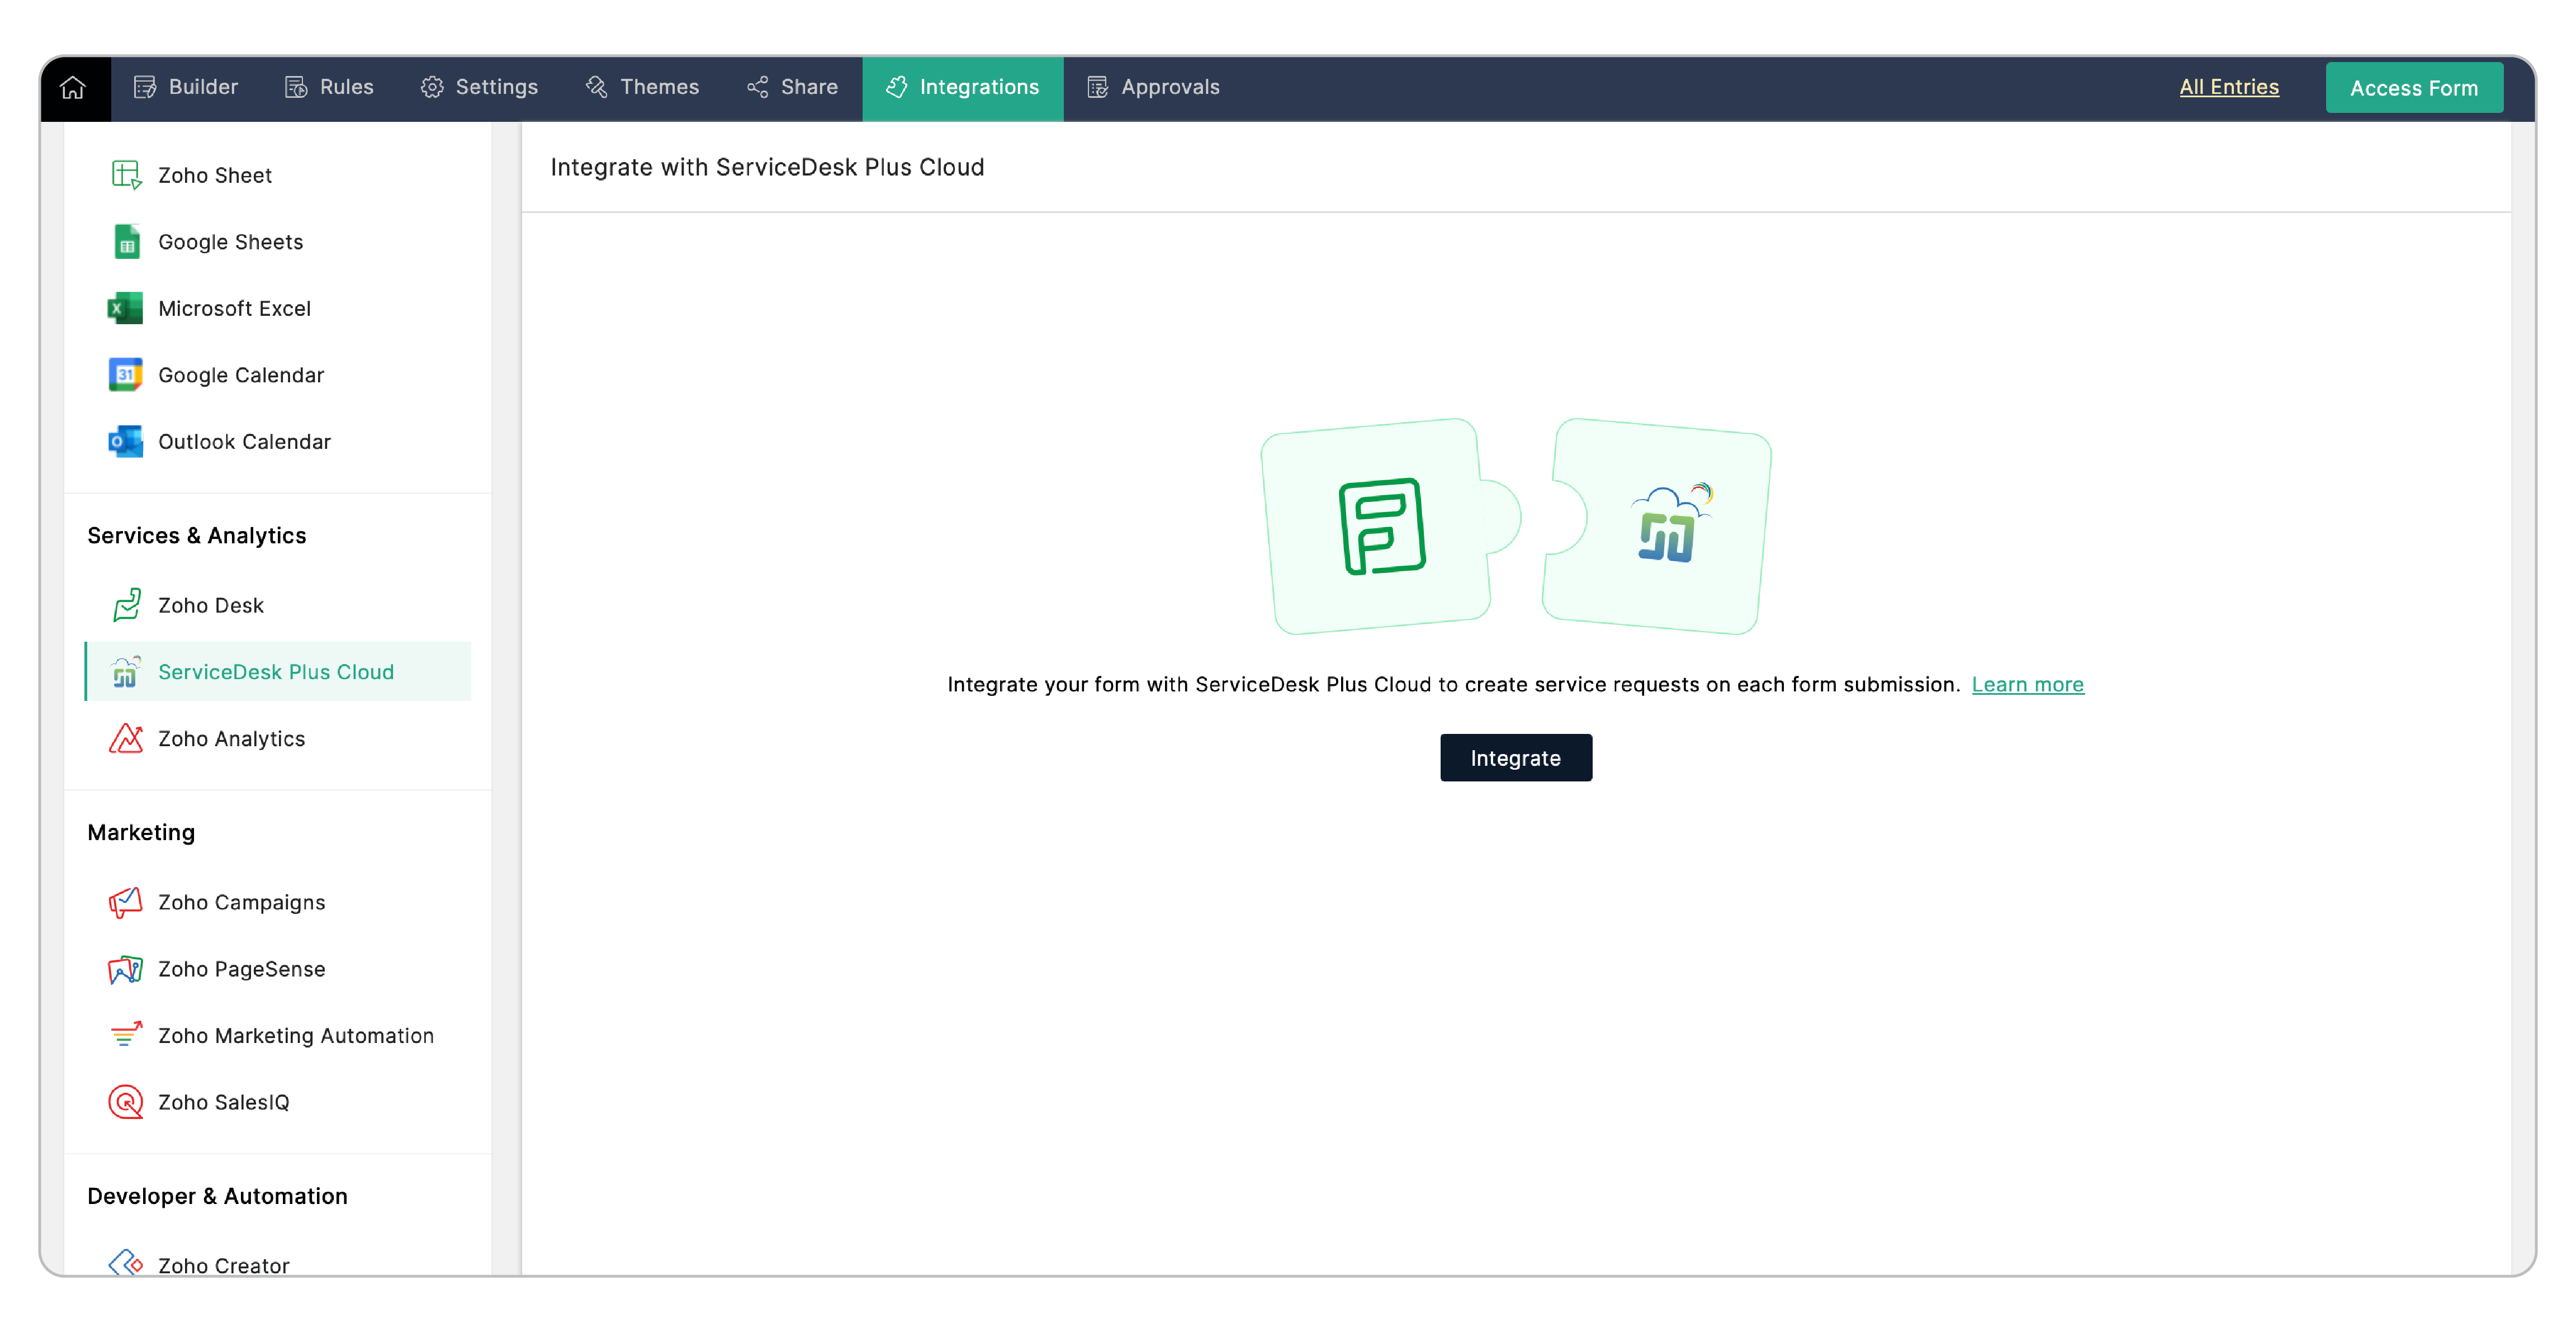Select Zoho Marketing Automation in sidebar

click(x=295, y=1035)
